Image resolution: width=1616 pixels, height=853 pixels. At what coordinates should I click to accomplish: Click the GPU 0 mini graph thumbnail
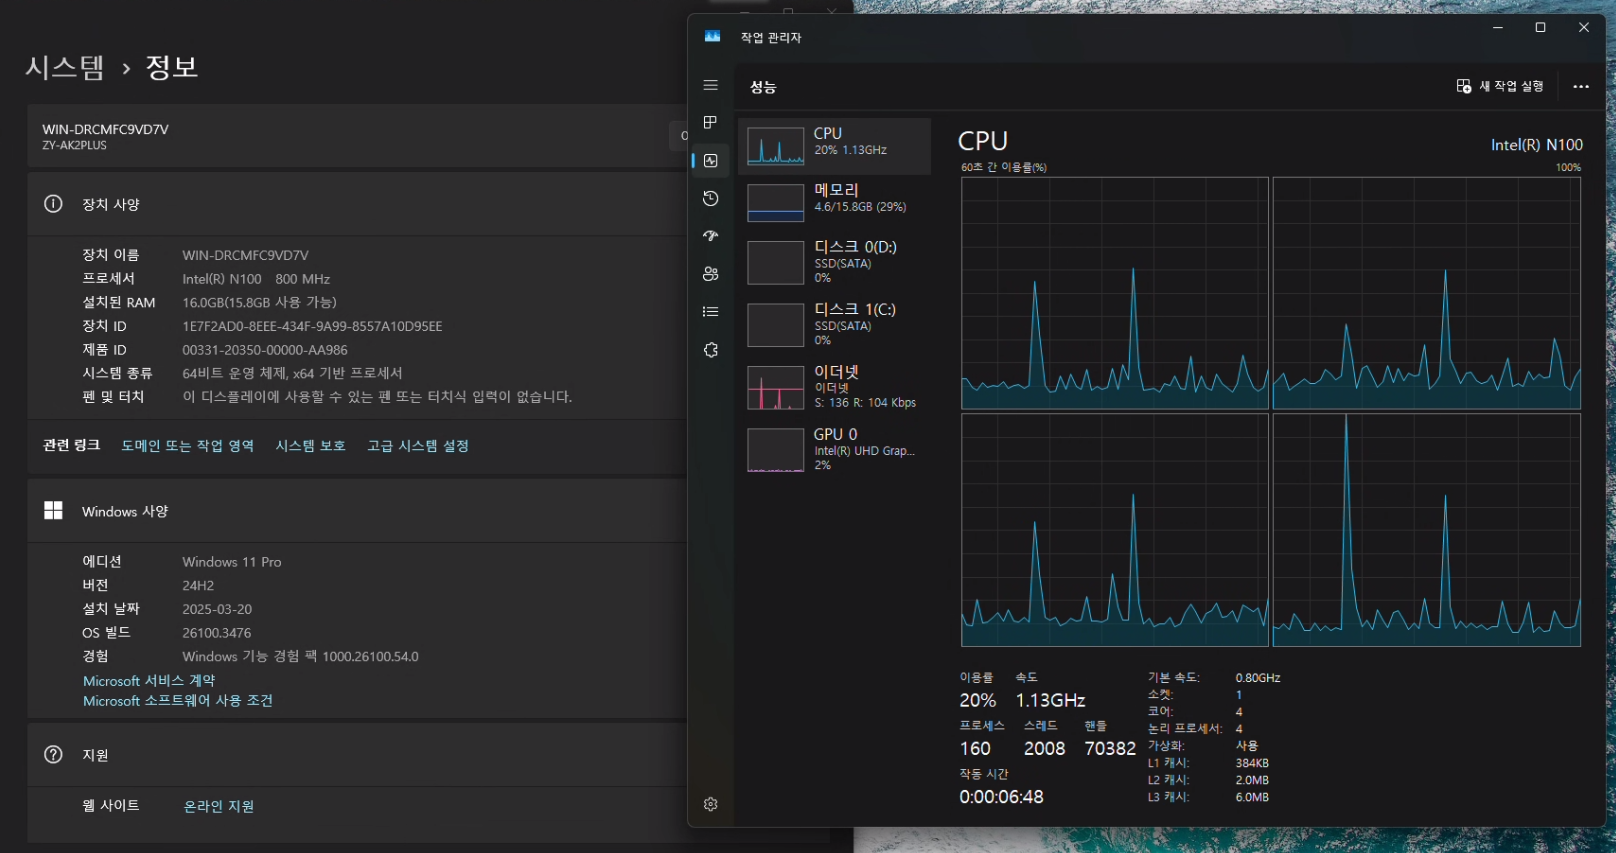click(776, 450)
